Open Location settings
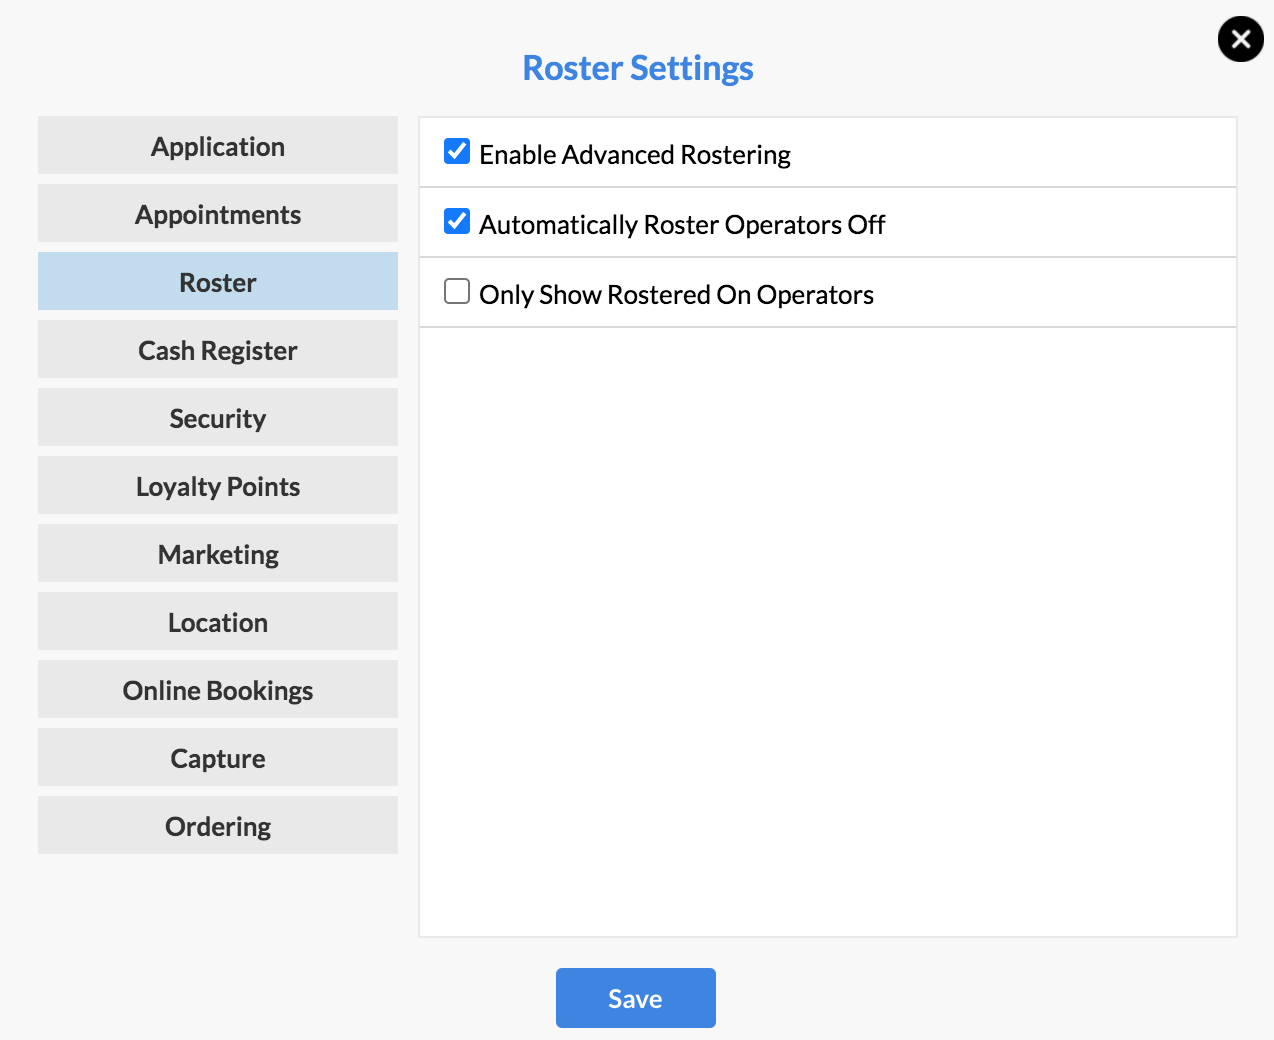1274x1040 pixels. (218, 621)
